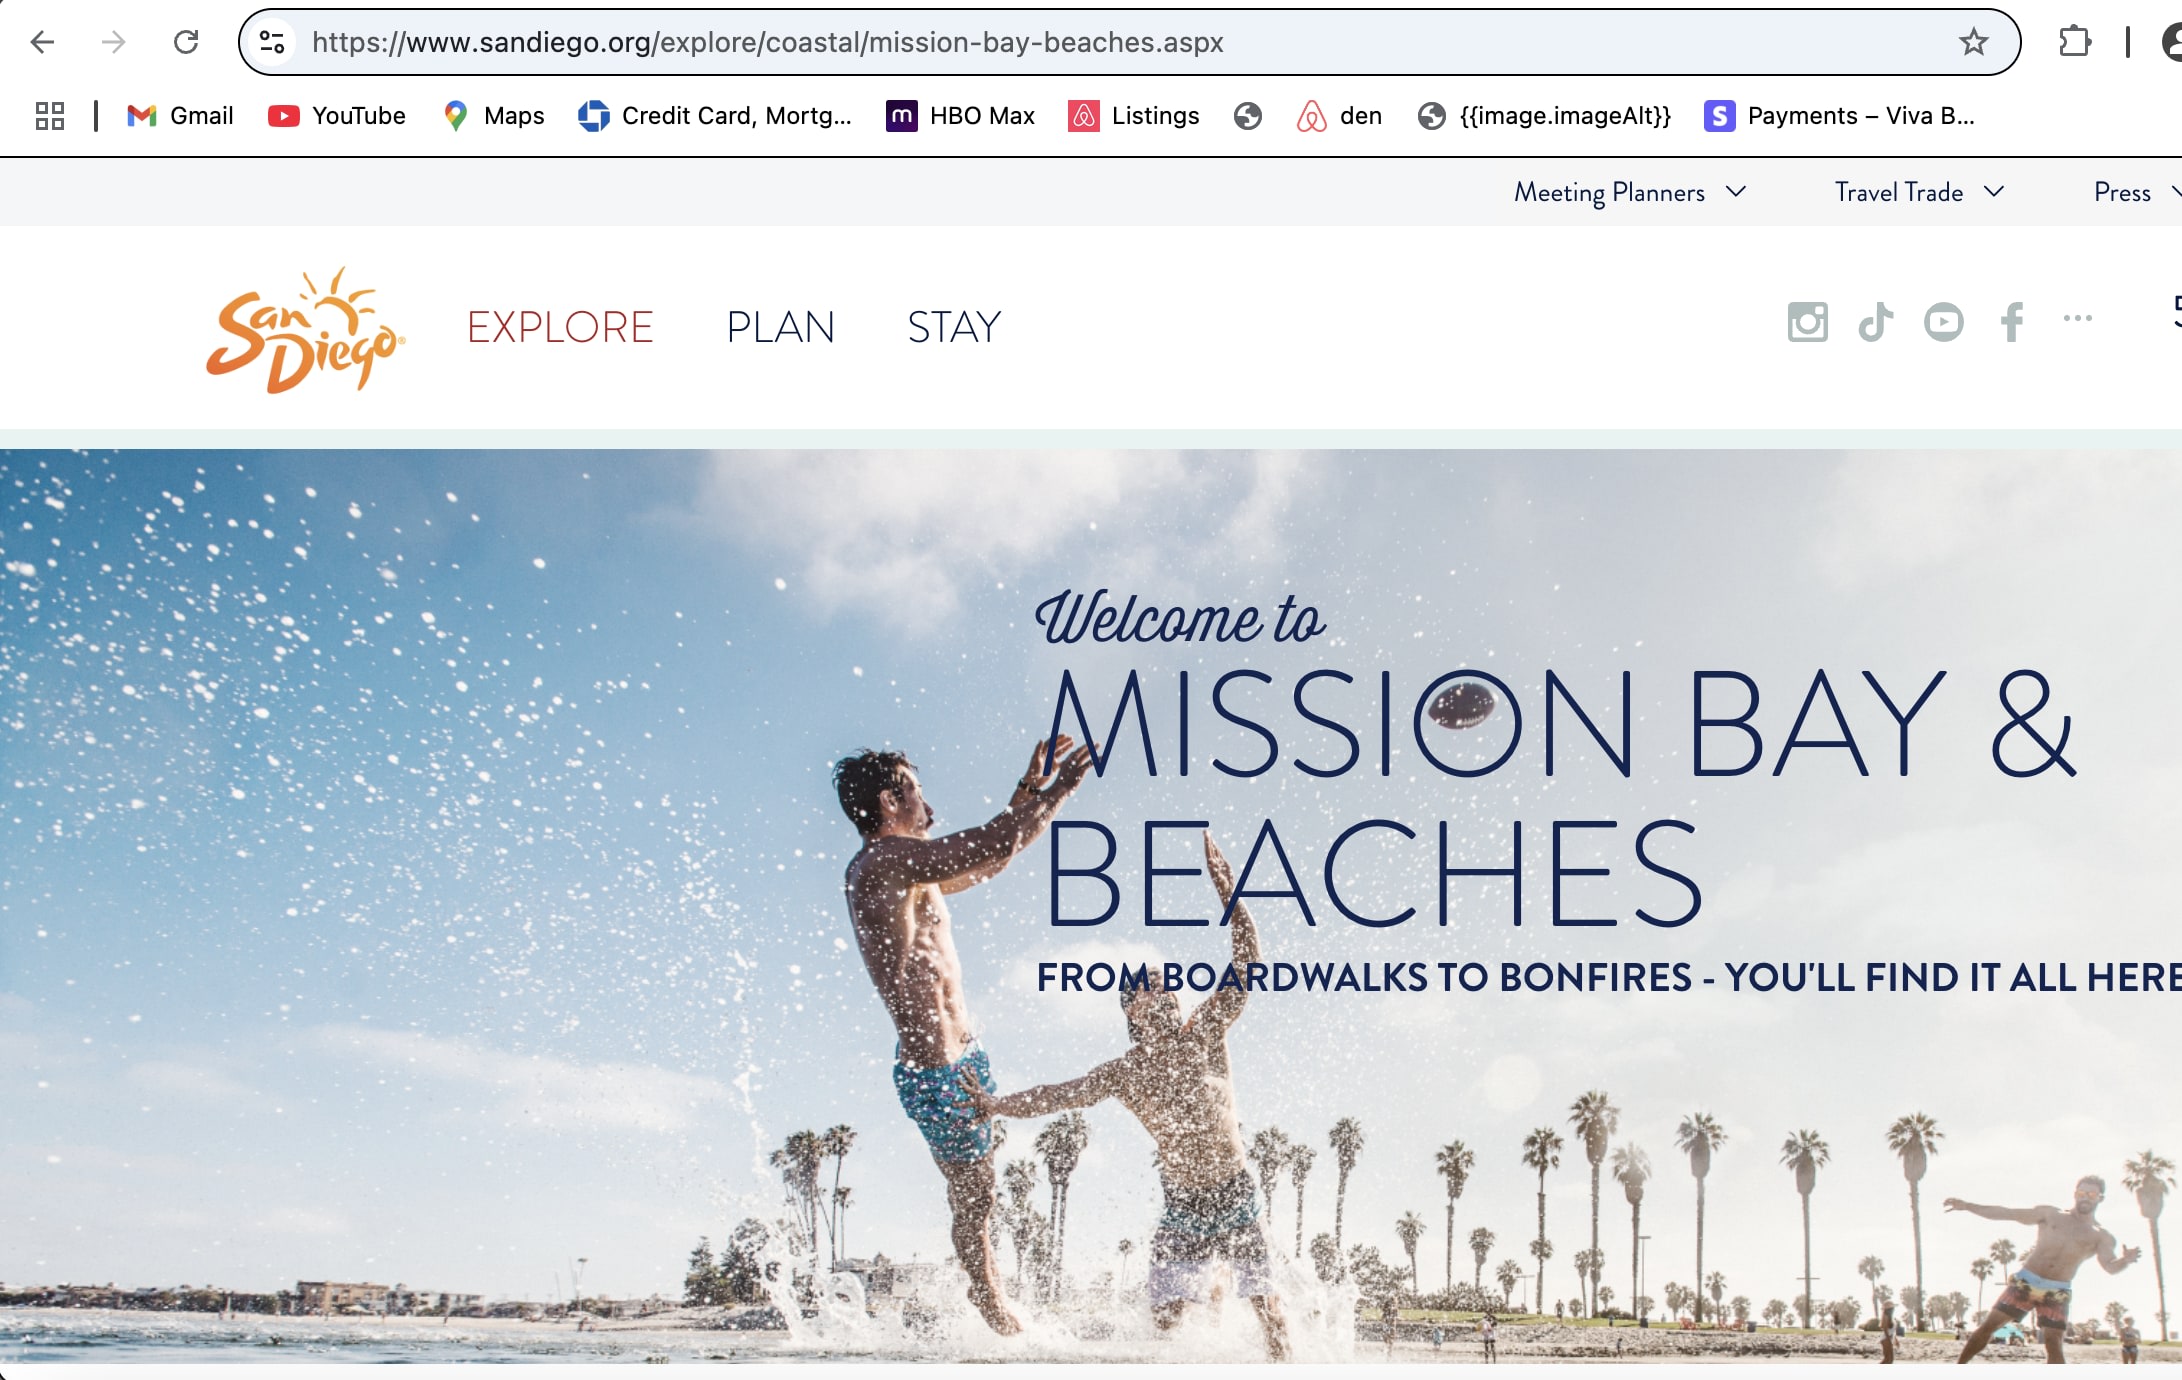Open the browser Extensions puzzle icon
Screen dimensions: 2182x1380
tap(2075, 42)
